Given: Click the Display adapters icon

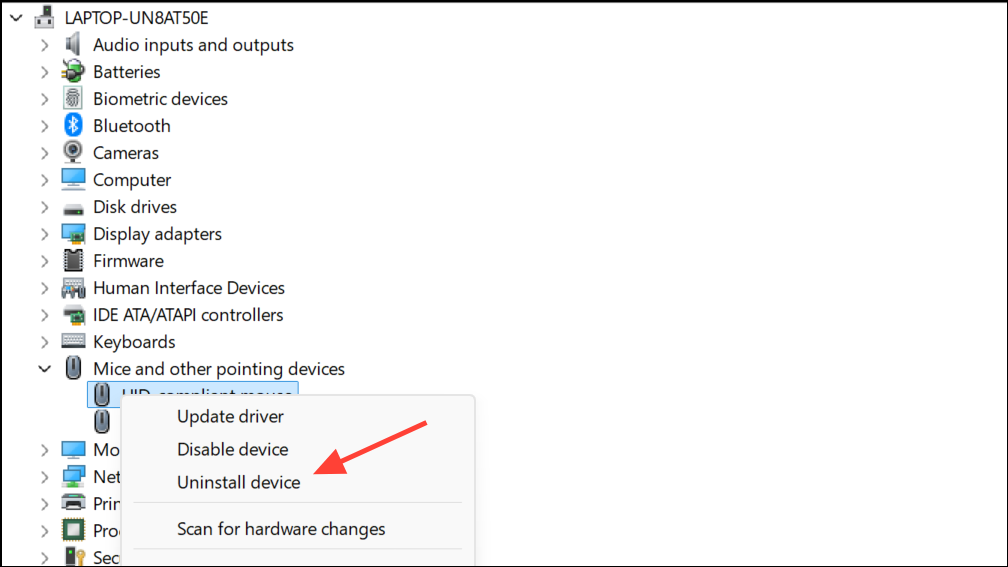Looking at the screenshot, I should point(73,234).
